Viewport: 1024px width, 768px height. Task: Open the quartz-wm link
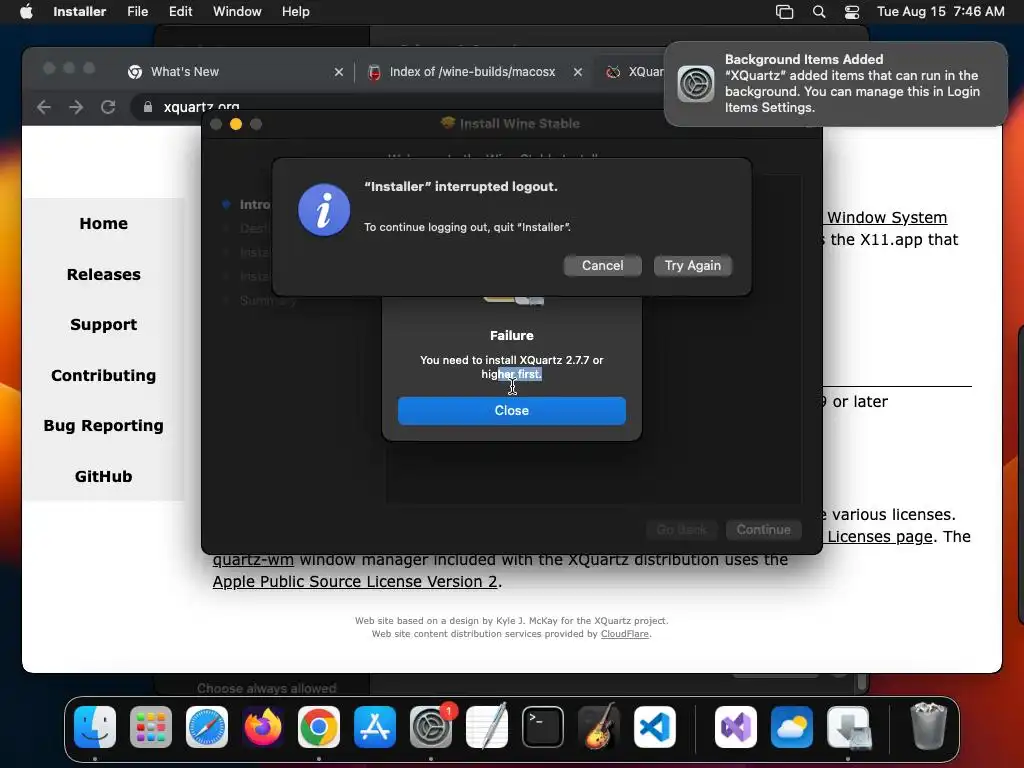(x=253, y=560)
